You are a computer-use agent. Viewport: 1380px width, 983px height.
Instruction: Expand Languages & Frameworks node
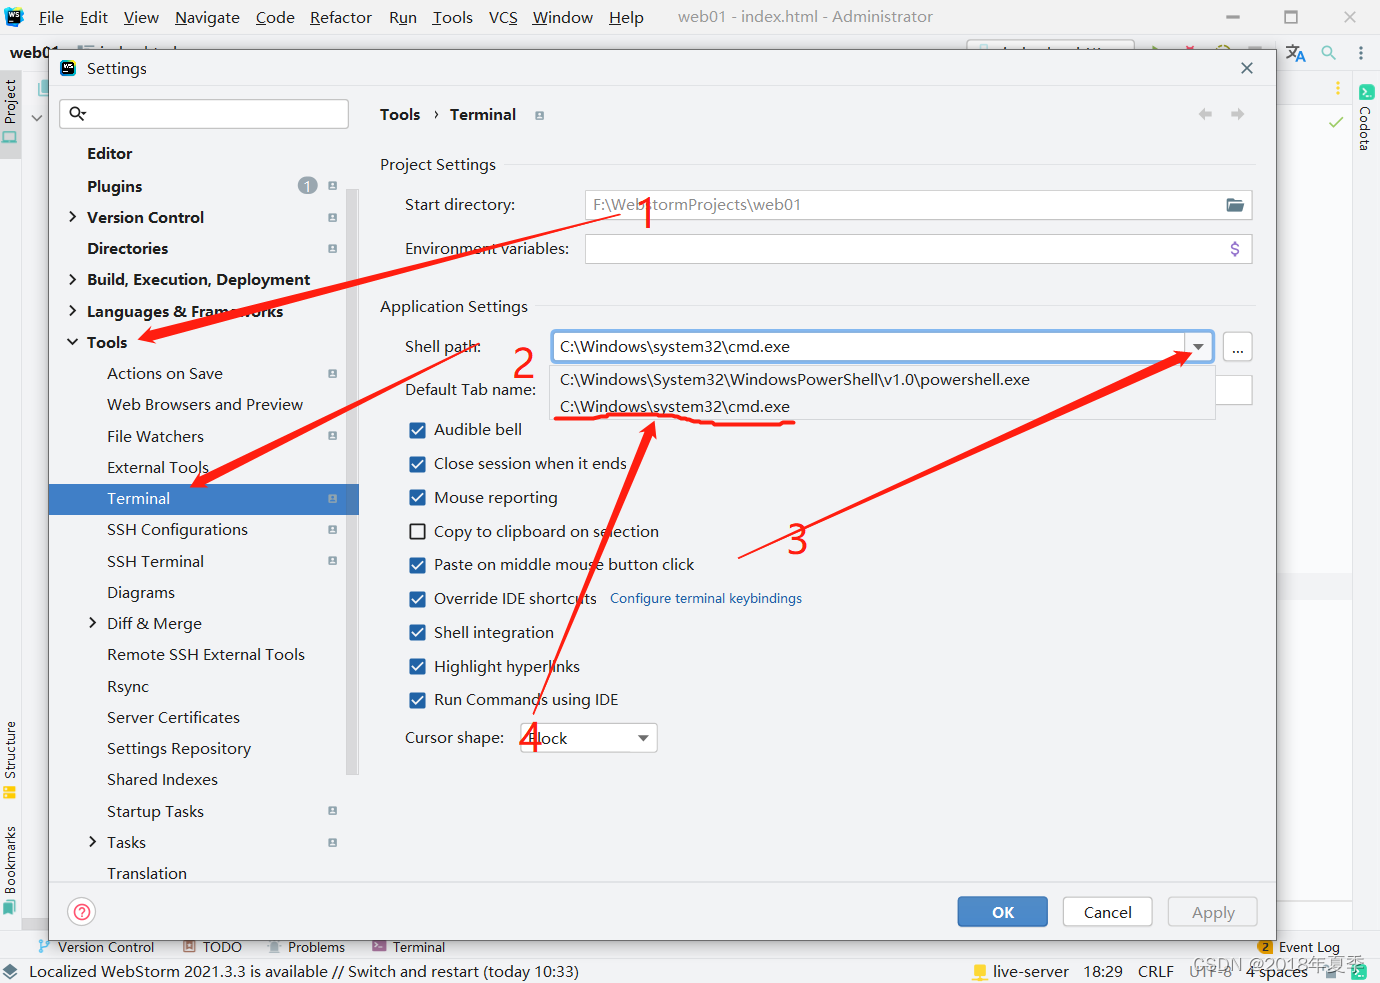72,311
